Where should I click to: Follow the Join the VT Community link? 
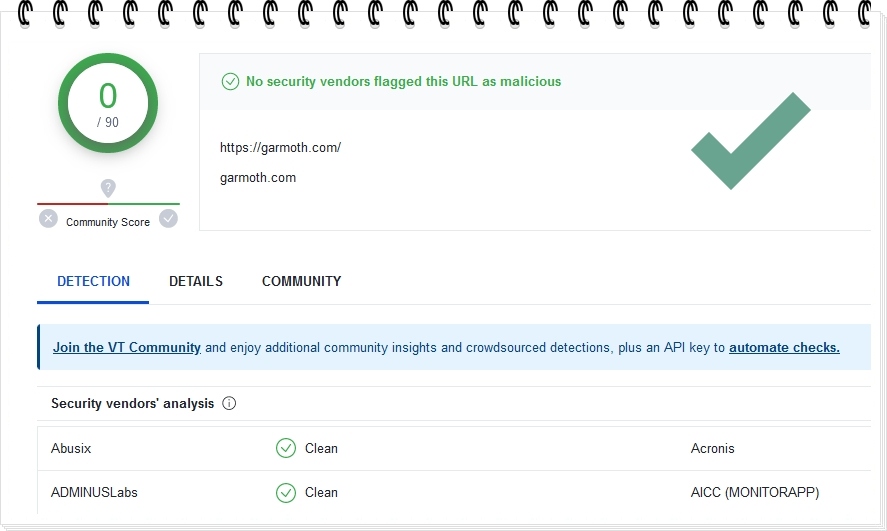pos(127,348)
